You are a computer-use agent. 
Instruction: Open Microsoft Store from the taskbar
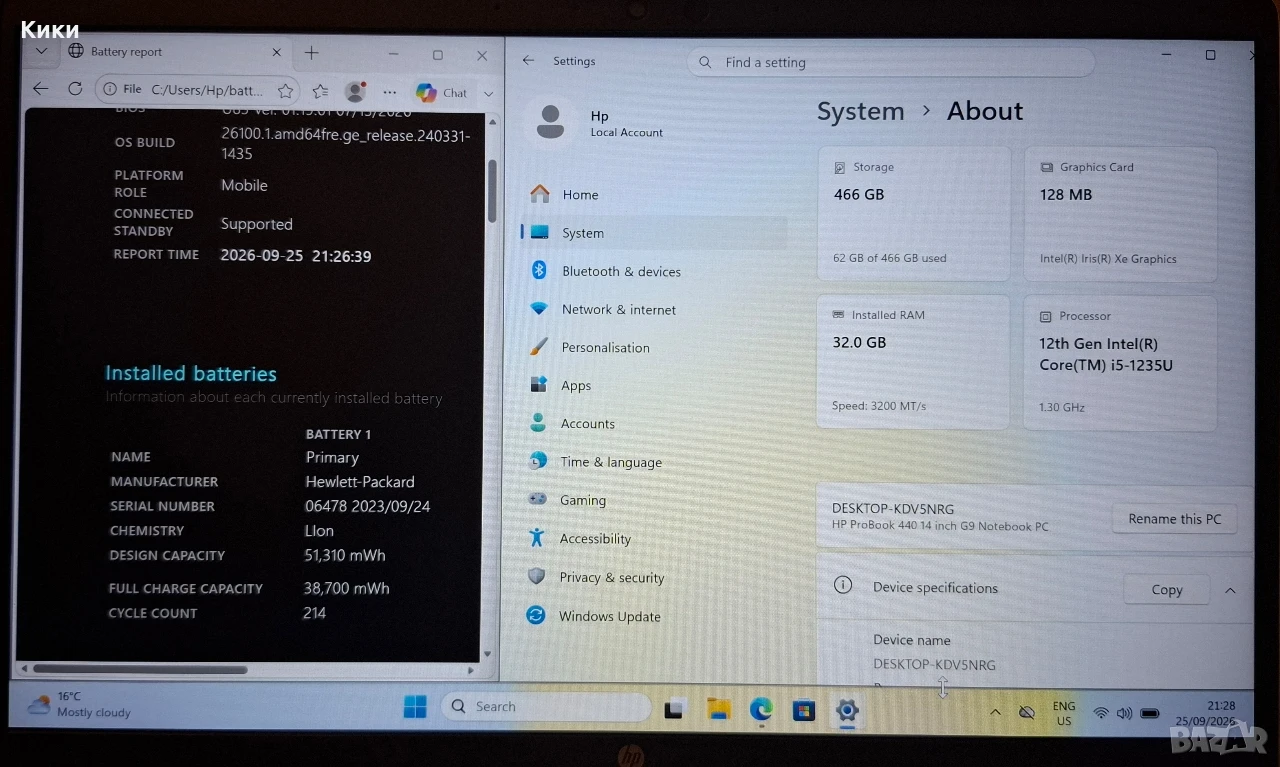pos(803,710)
